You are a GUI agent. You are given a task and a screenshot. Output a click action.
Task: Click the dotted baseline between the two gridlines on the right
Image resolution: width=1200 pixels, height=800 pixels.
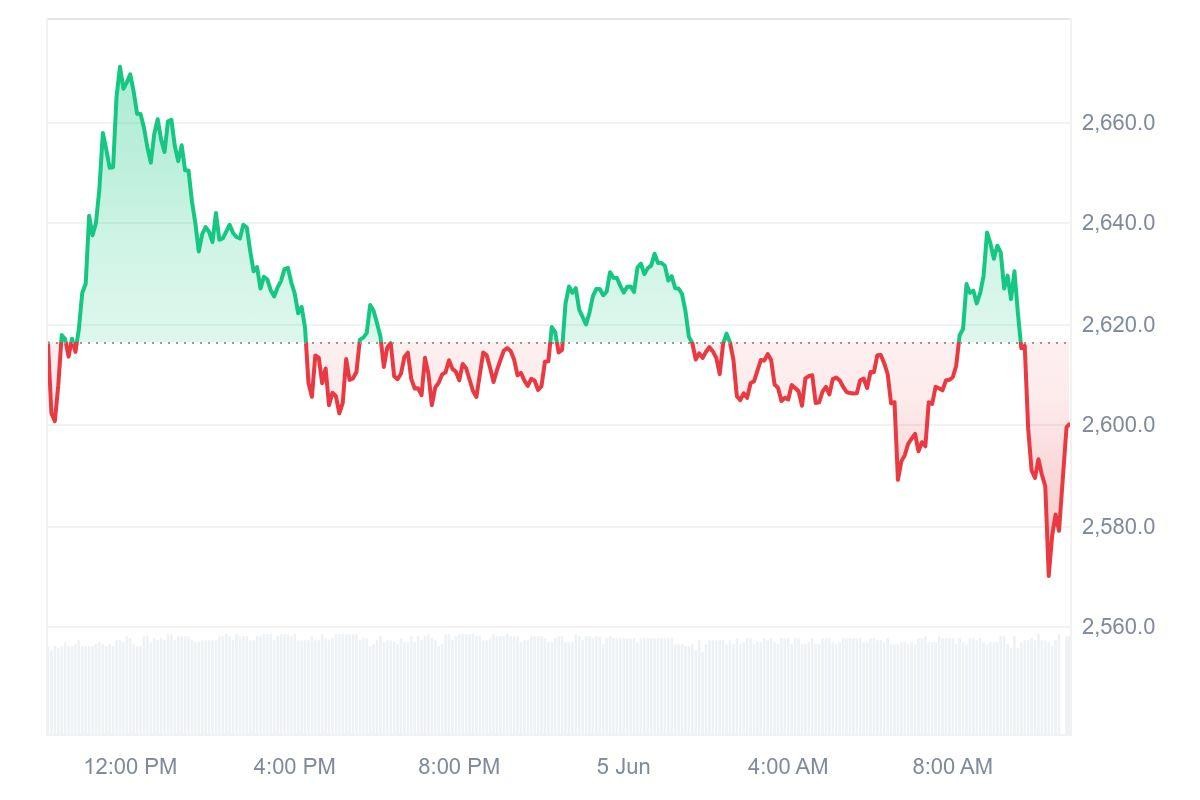click(1045, 343)
